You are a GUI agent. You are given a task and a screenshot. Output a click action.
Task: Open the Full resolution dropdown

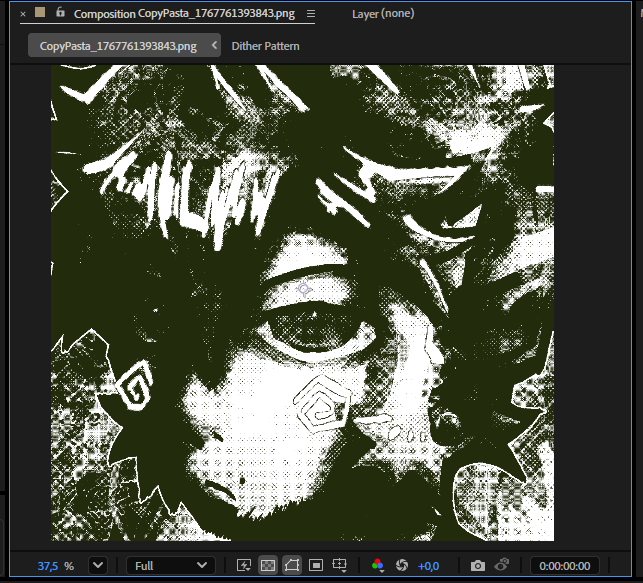171,566
